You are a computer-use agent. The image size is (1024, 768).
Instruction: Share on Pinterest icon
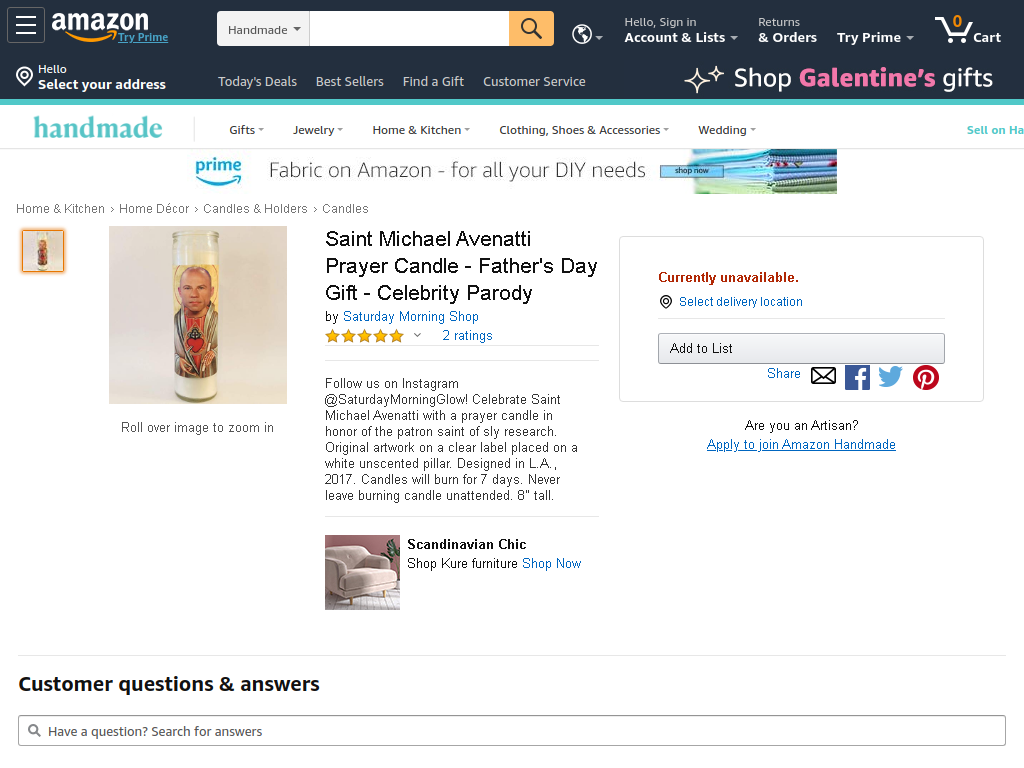(x=925, y=377)
